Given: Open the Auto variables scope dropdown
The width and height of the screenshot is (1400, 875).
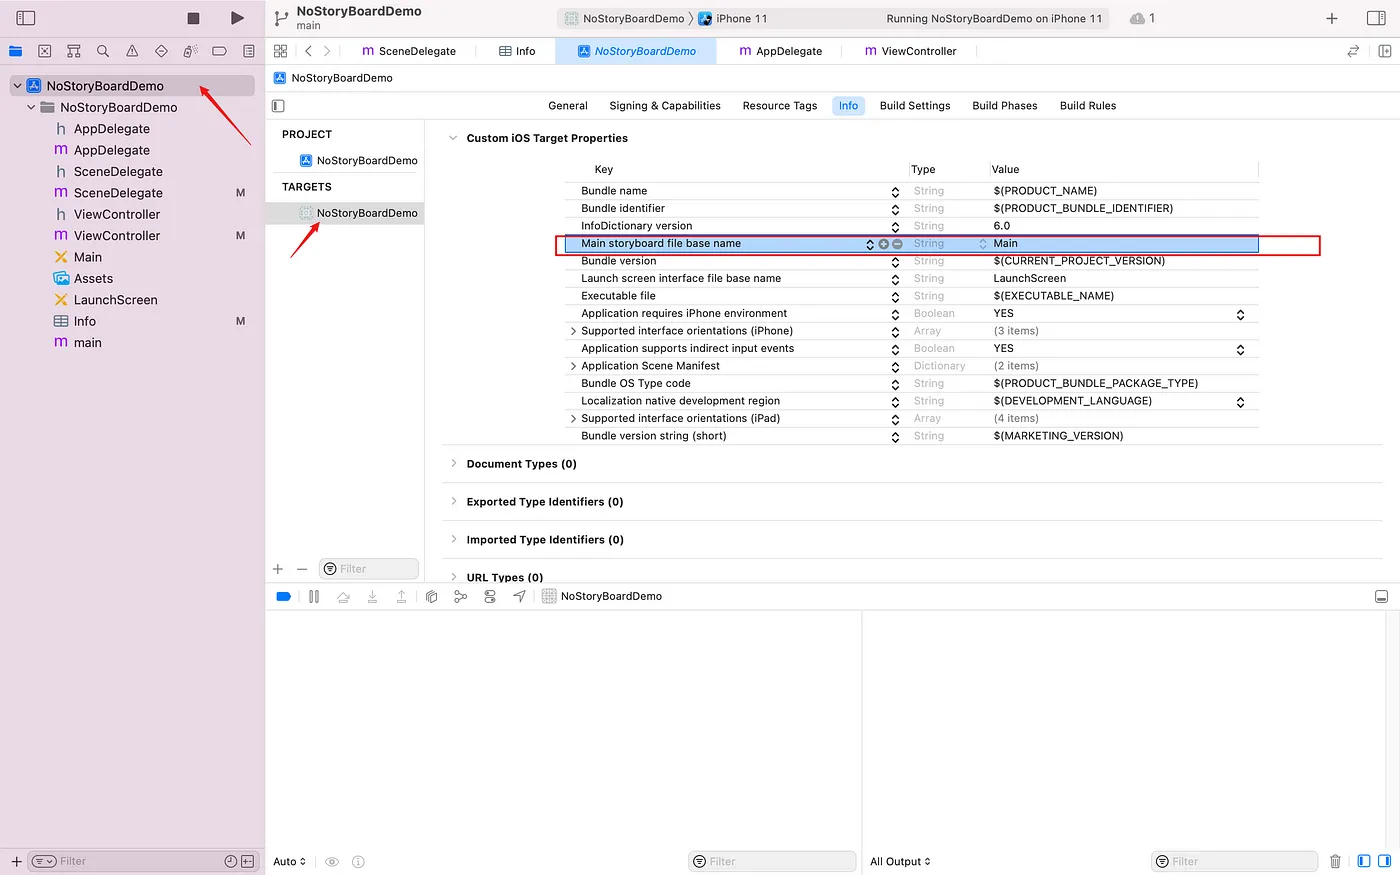Looking at the screenshot, I should (289, 861).
